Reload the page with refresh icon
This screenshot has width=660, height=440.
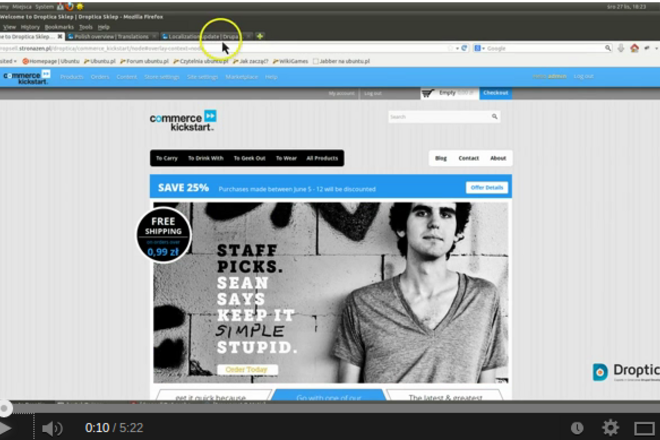click(464, 48)
